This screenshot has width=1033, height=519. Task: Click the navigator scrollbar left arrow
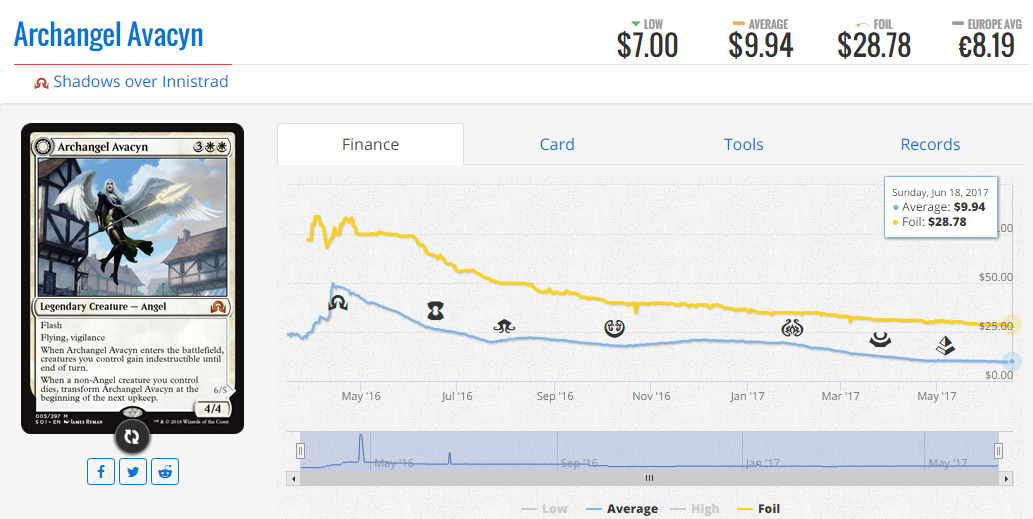click(294, 478)
